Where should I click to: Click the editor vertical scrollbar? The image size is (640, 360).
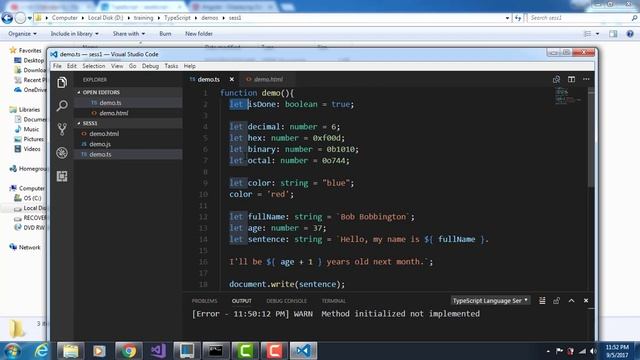(x=591, y=139)
